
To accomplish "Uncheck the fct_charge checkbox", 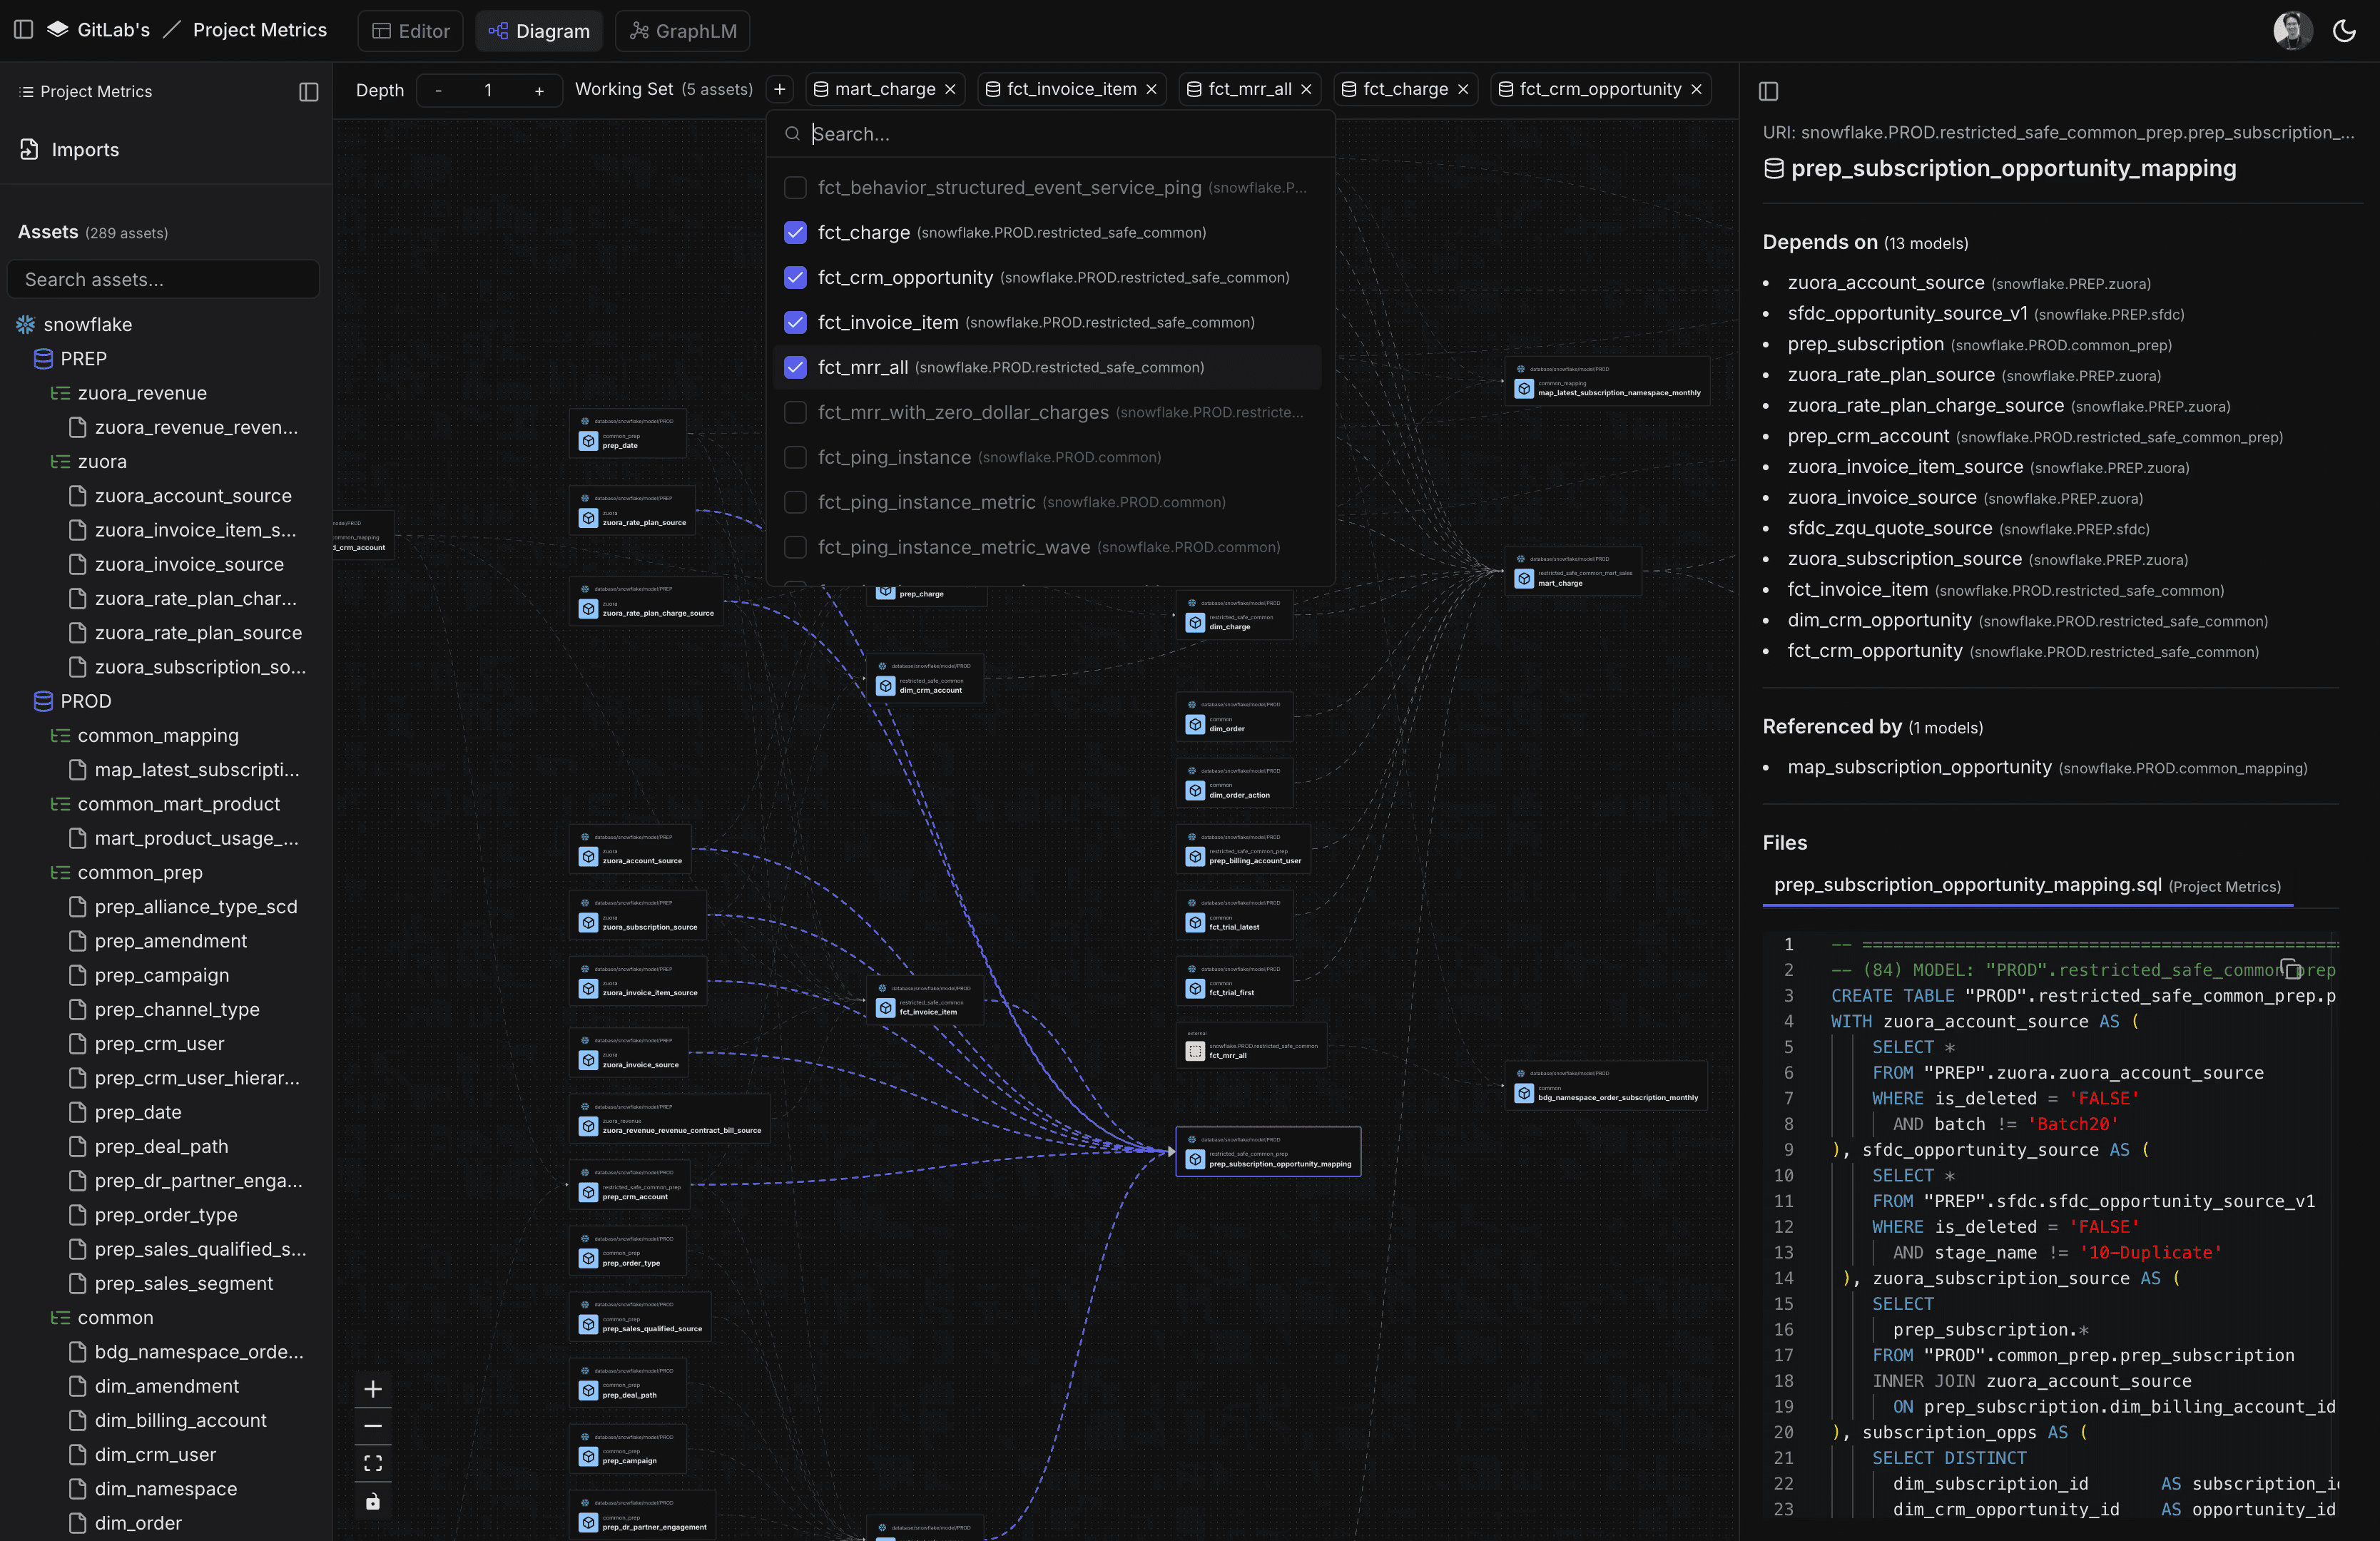I will tap(795, 232).
